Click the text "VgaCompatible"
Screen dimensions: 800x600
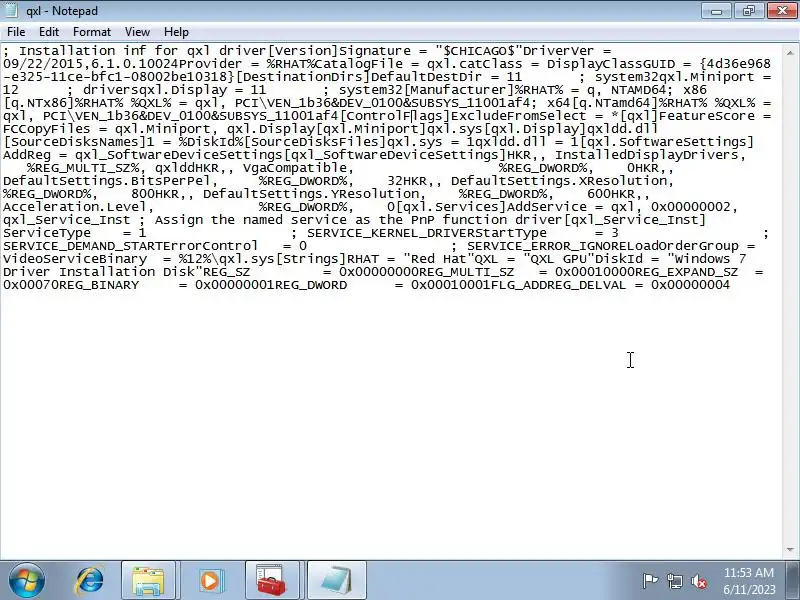295,168
